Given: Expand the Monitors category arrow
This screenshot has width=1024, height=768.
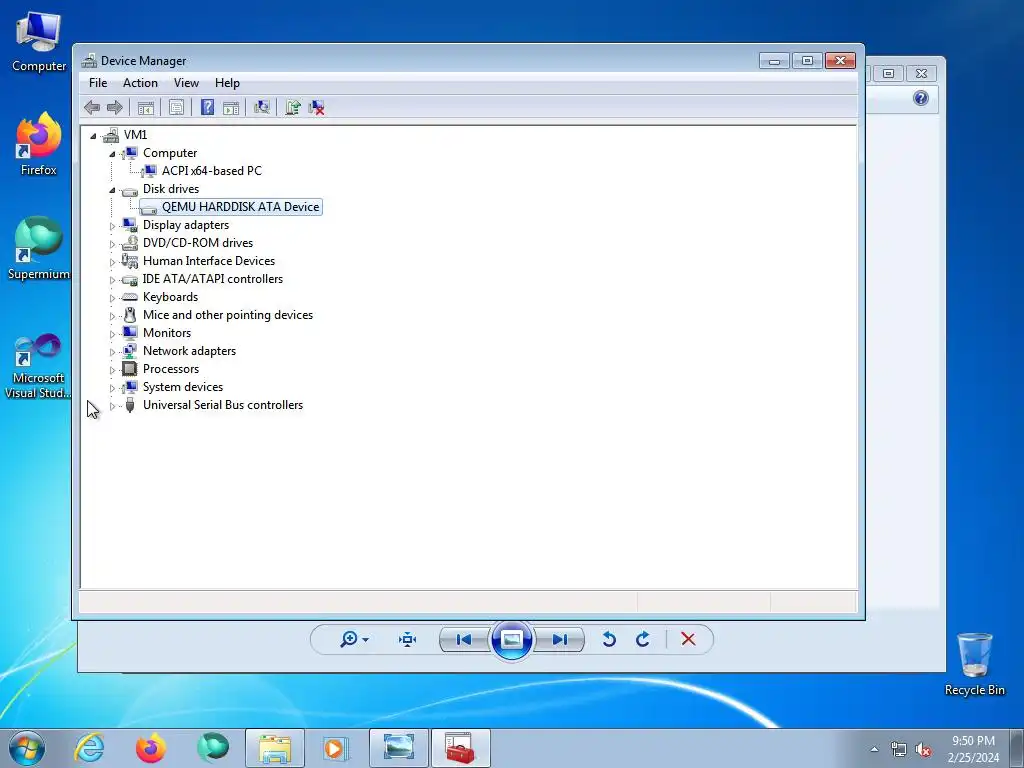Looking at the screenshot, I should pyautogui.click(x=112, y=334).
